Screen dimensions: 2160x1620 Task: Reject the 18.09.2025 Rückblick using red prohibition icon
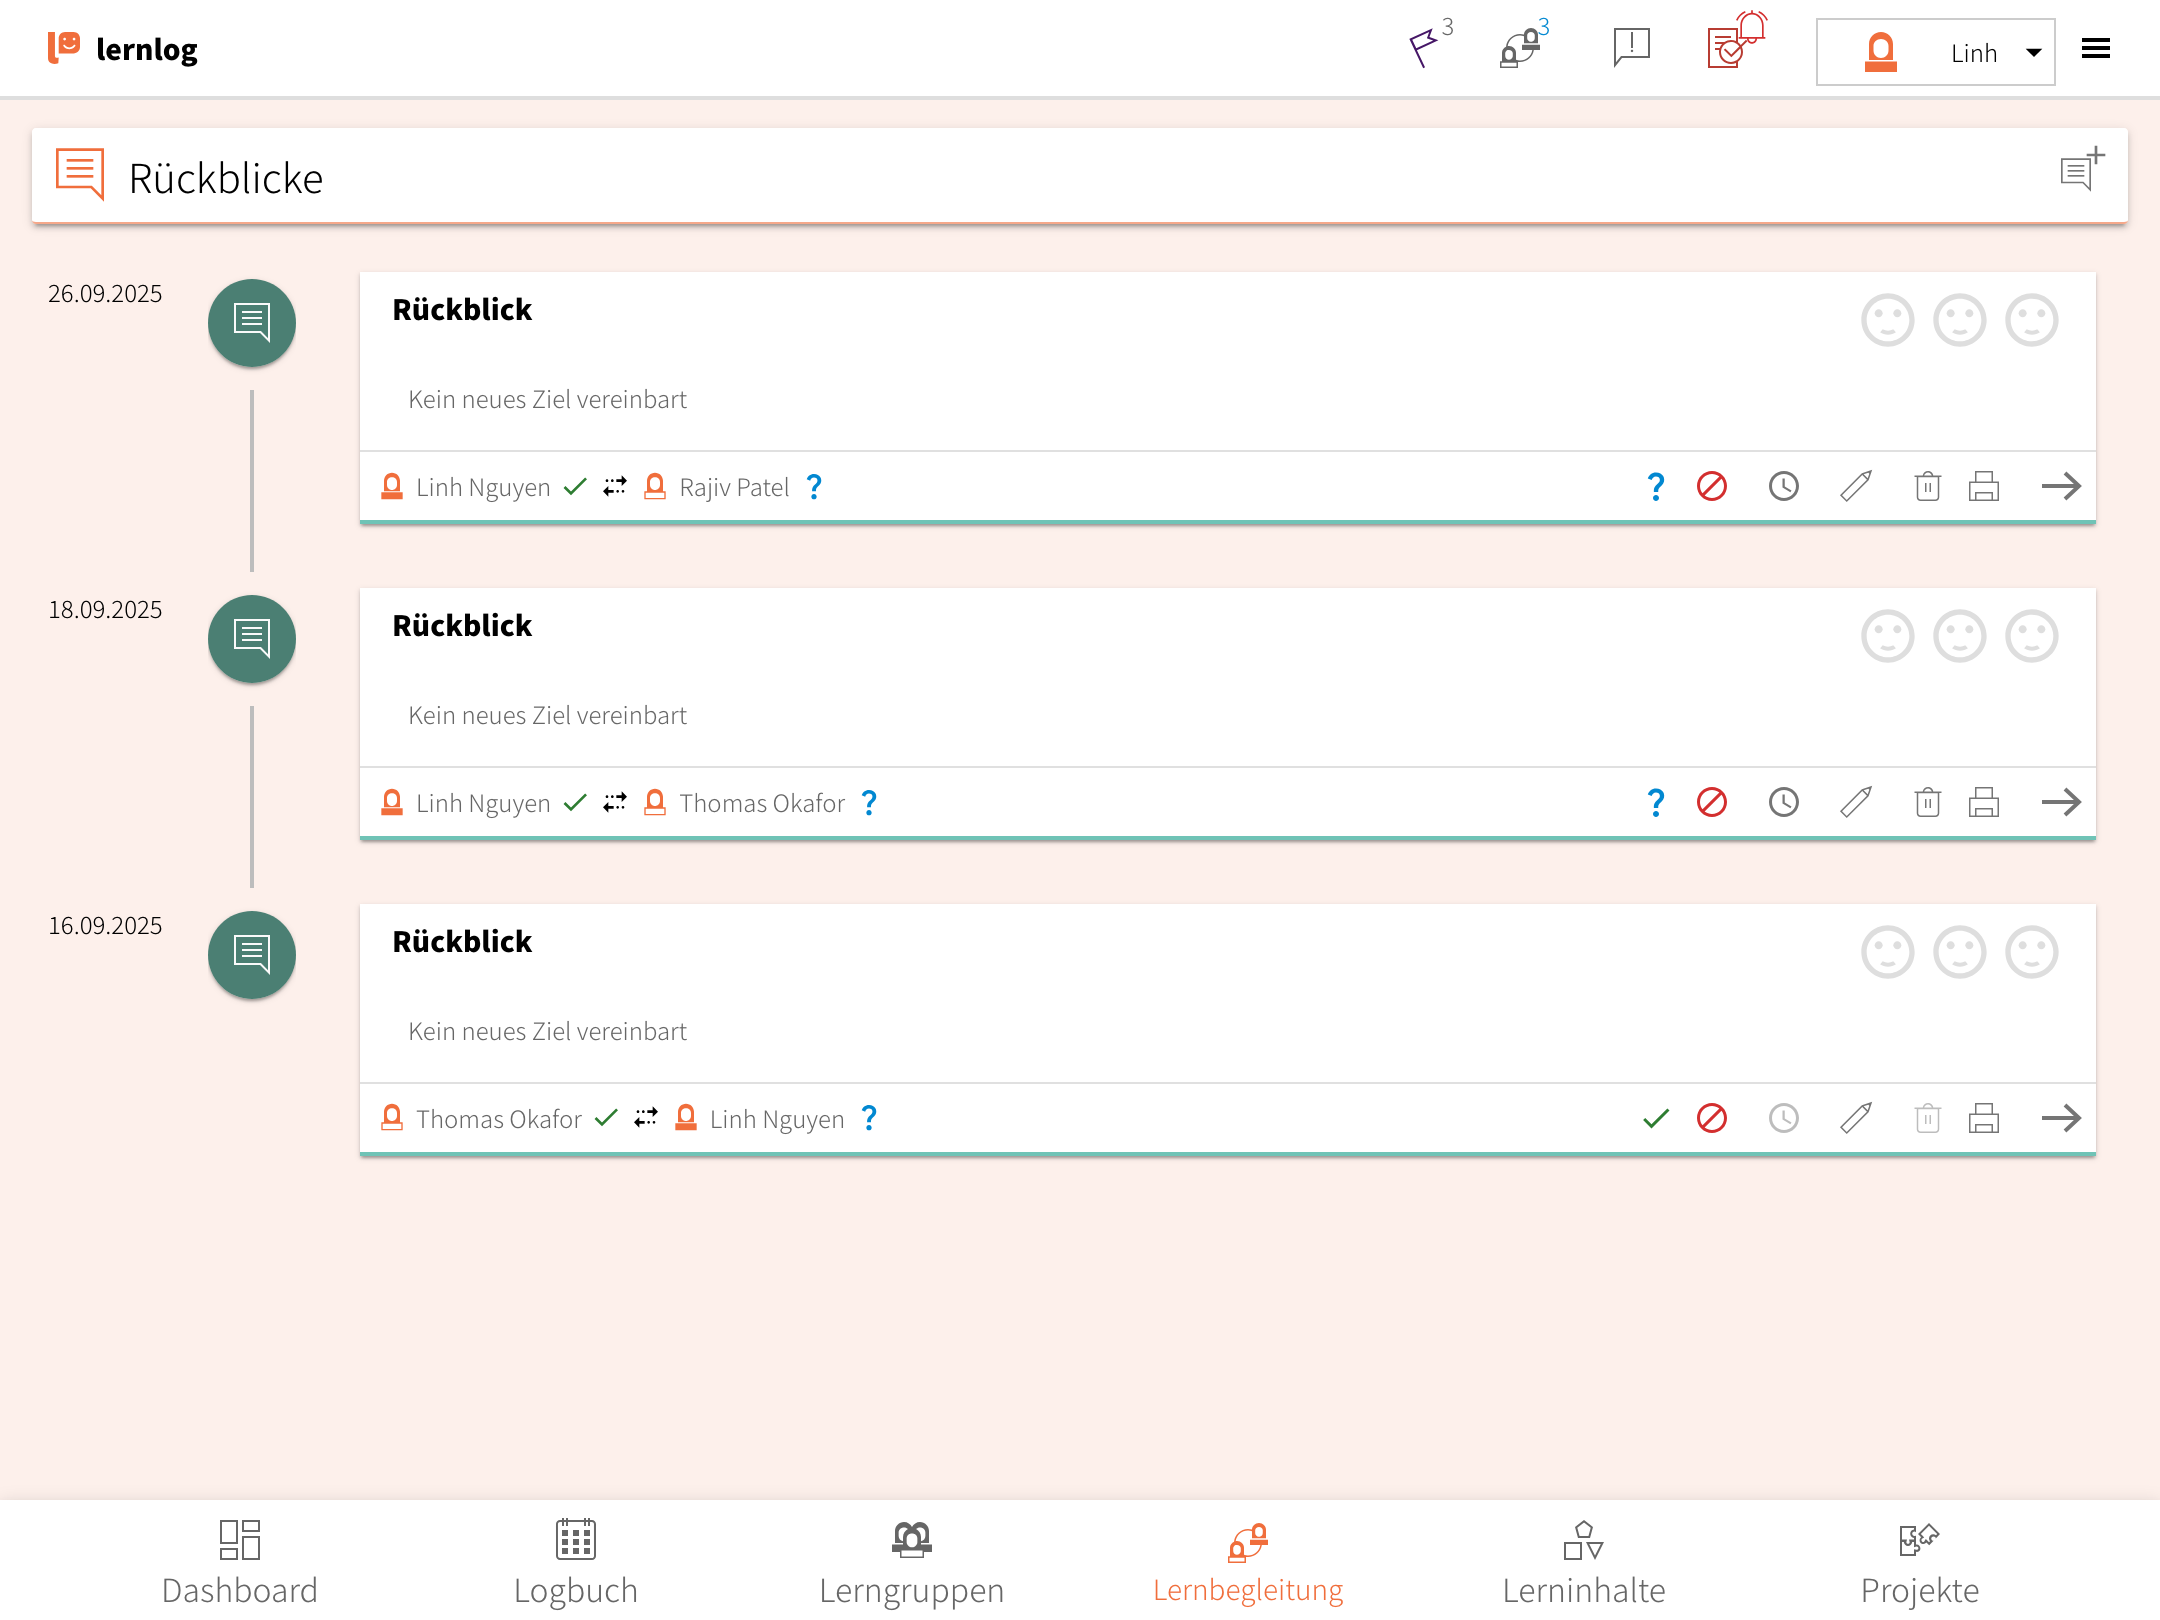pos(1712,803)
